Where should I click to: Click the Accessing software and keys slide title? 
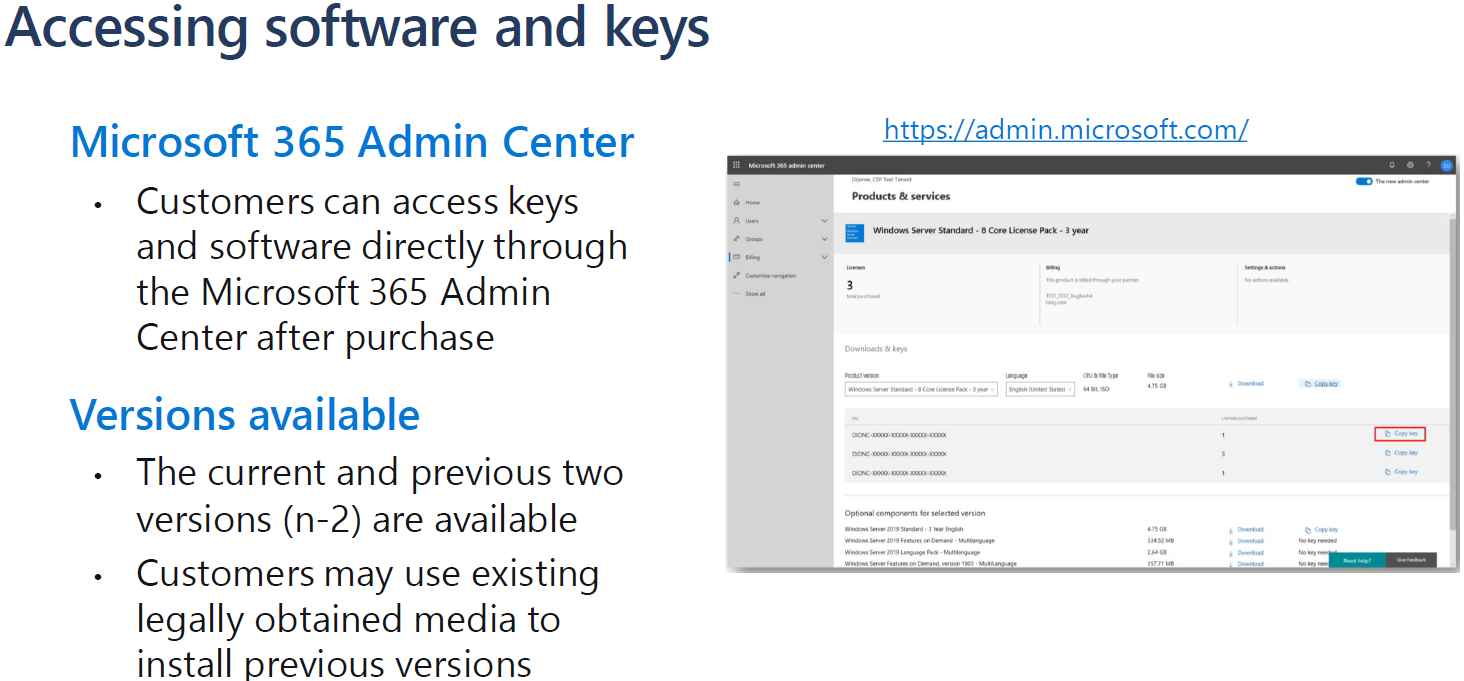point(358,27)
